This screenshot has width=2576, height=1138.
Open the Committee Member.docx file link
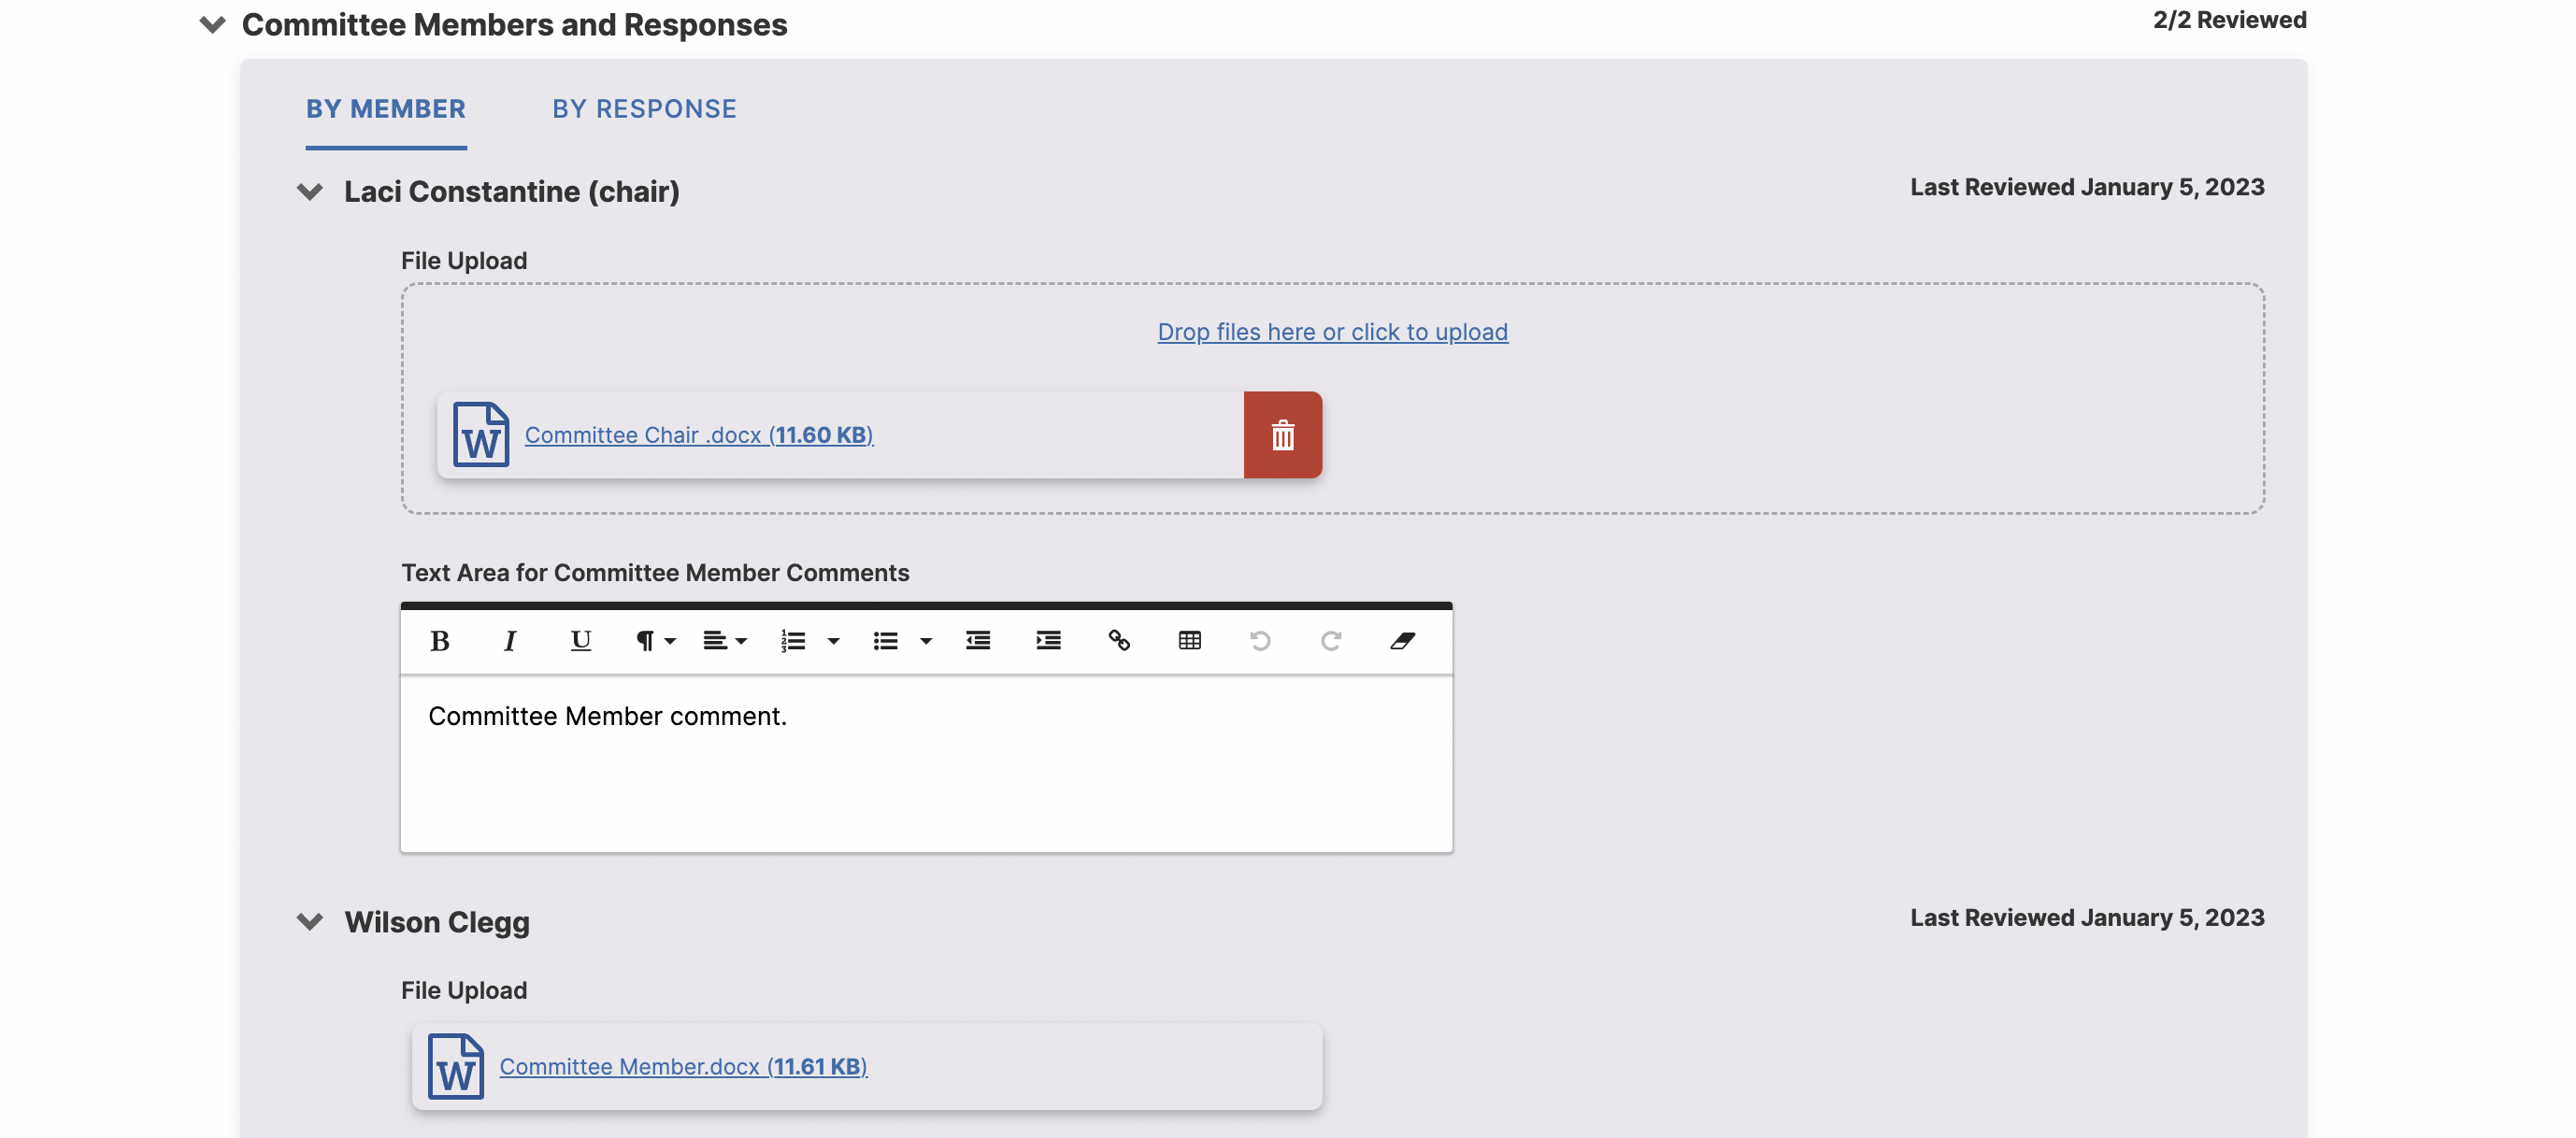pyautogui.click(x=683, y=1066)
